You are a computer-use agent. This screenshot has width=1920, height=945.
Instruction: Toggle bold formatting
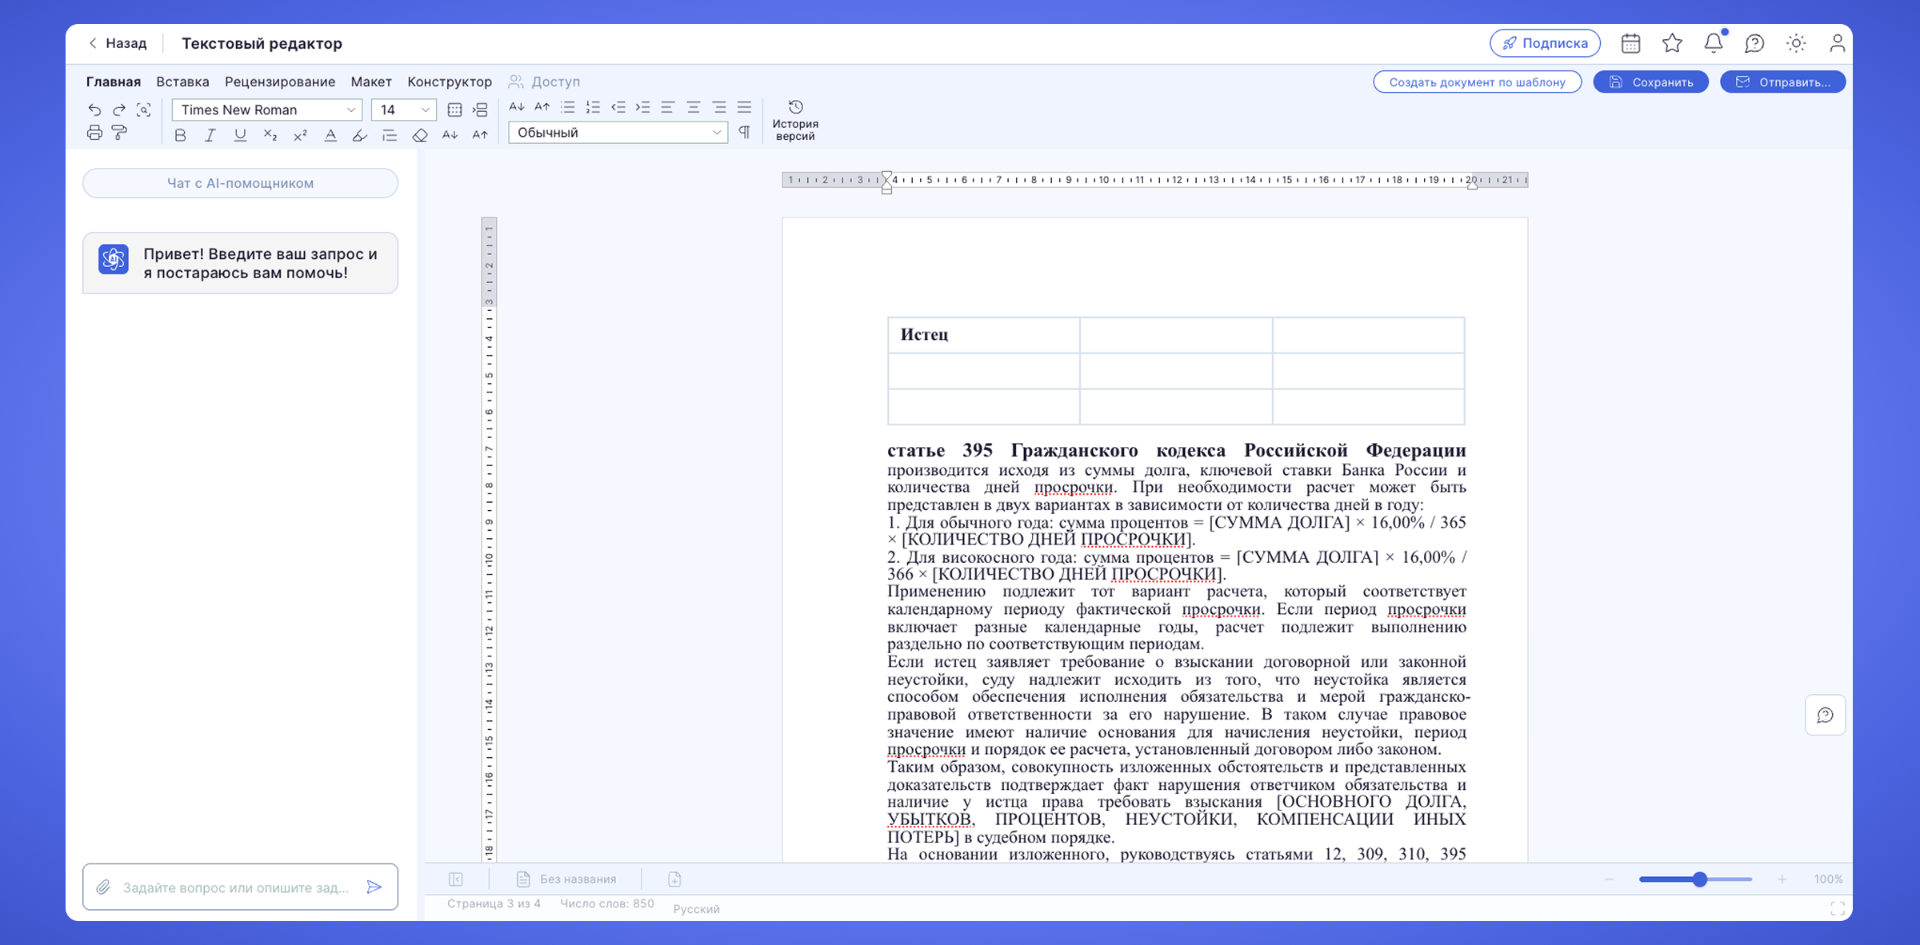tap(180, 135)
